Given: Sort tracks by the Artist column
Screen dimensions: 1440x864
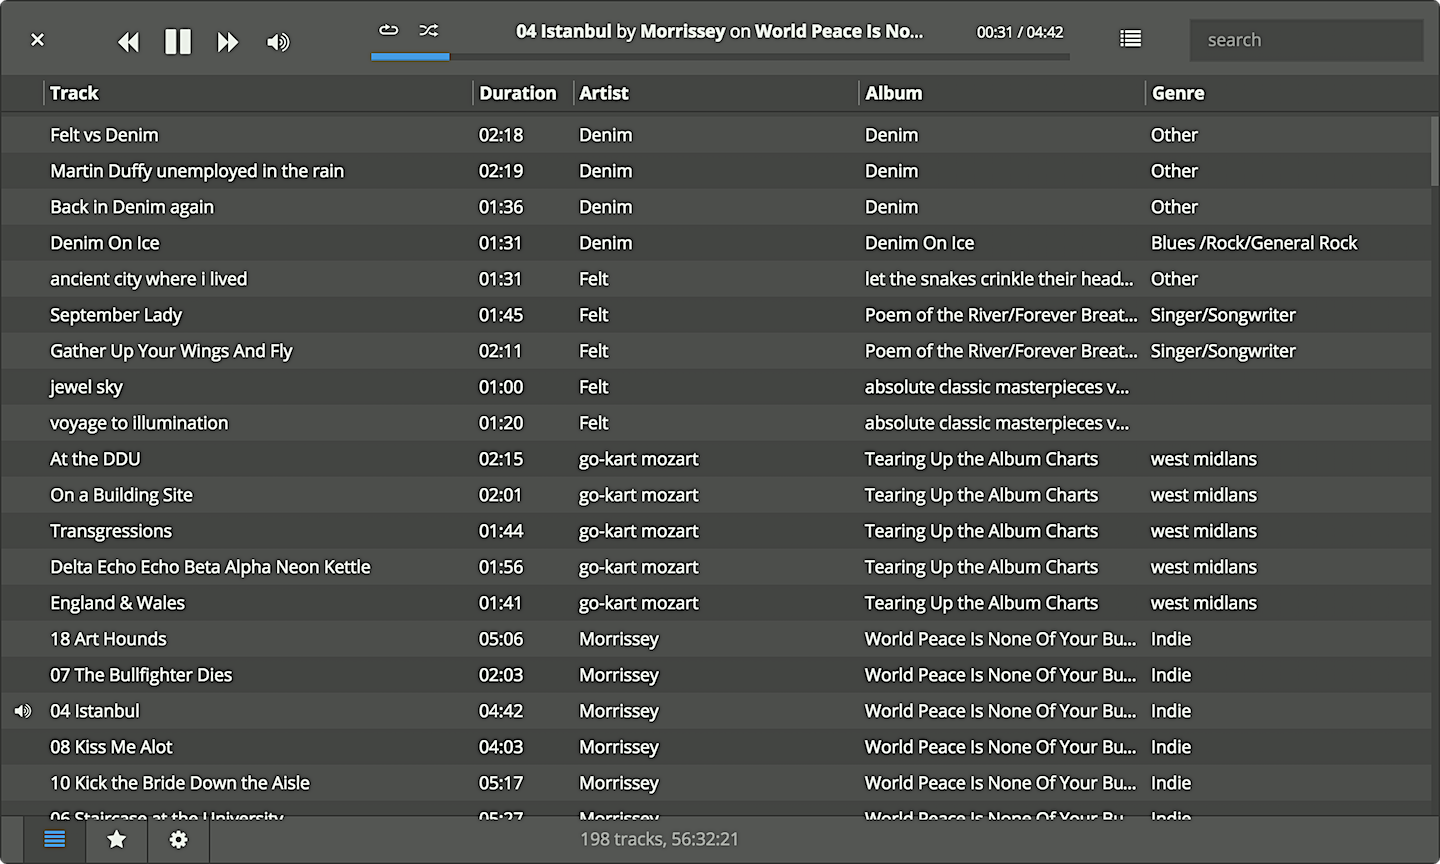Looking at the screenshot, I should 604,93.
